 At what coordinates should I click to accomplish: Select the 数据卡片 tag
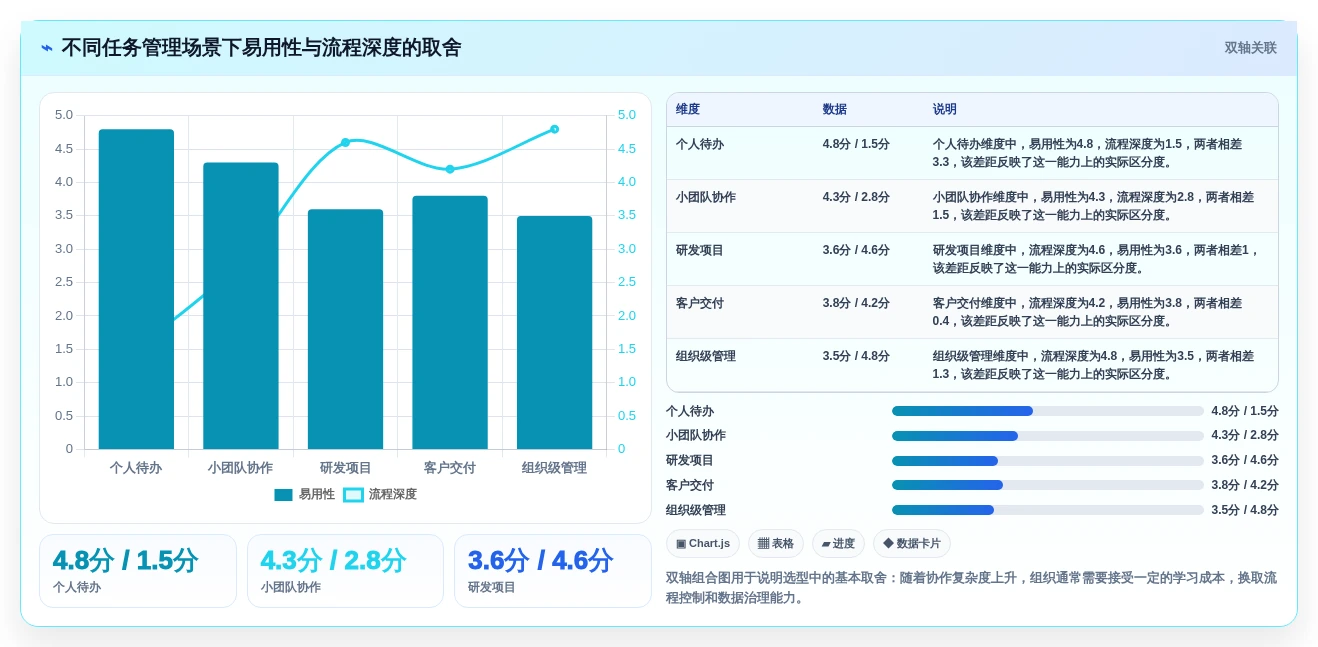point(912,544)
